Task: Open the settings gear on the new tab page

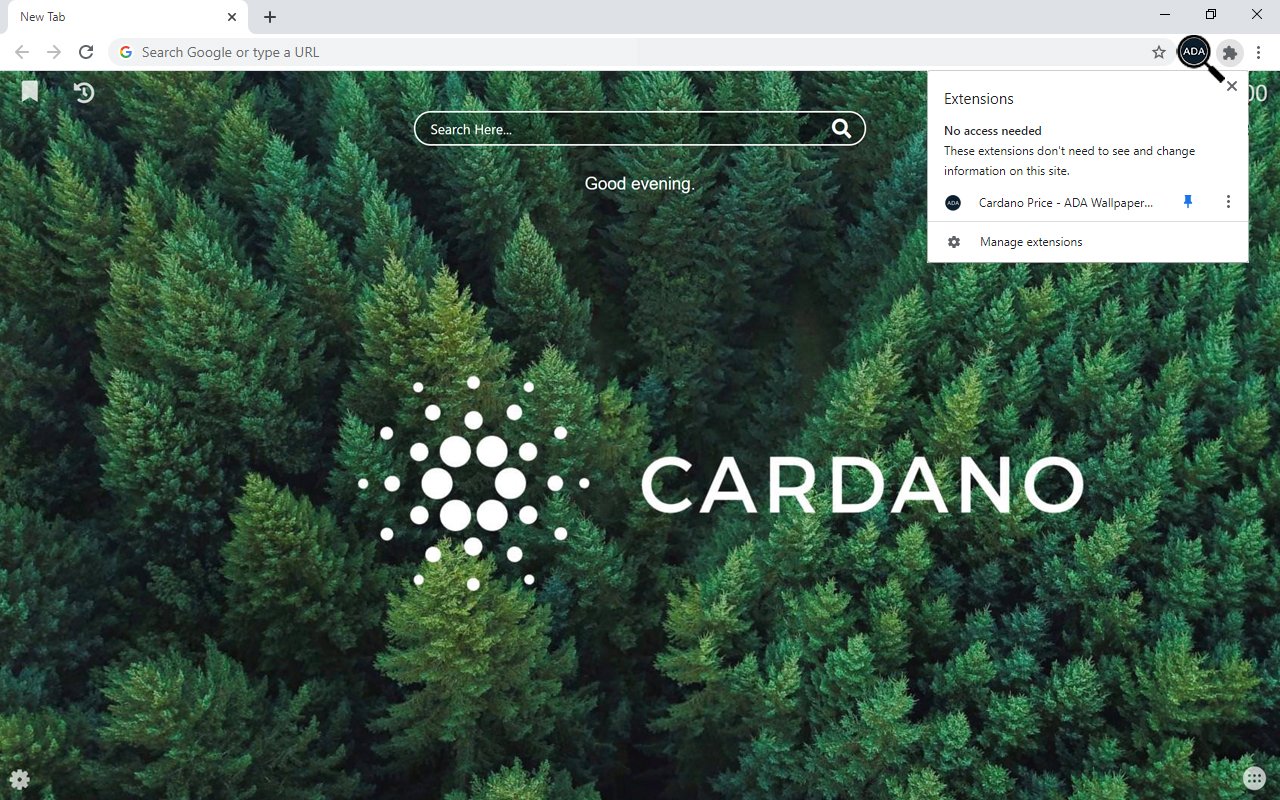Action: [19, 779]
